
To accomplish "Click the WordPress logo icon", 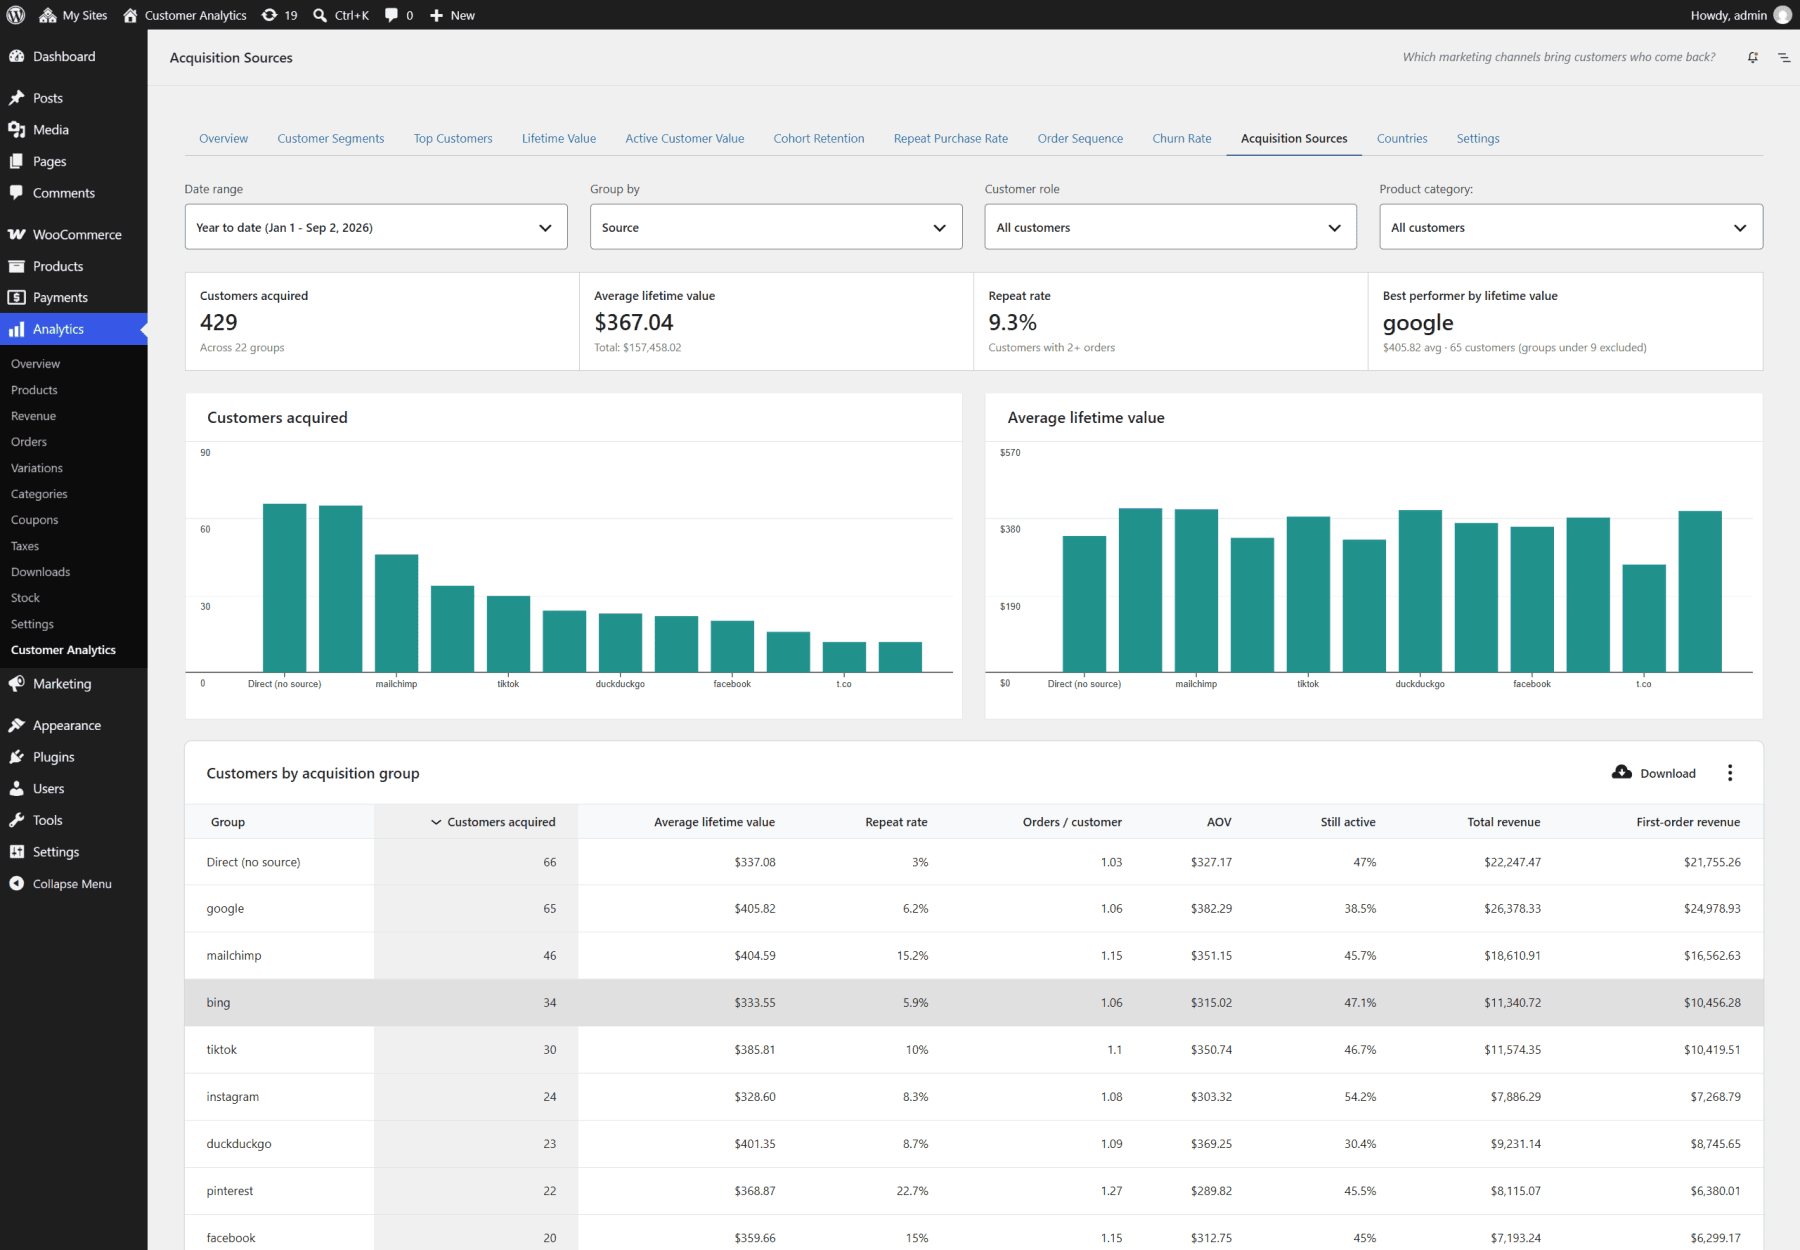I will click(x=16, y=15).
